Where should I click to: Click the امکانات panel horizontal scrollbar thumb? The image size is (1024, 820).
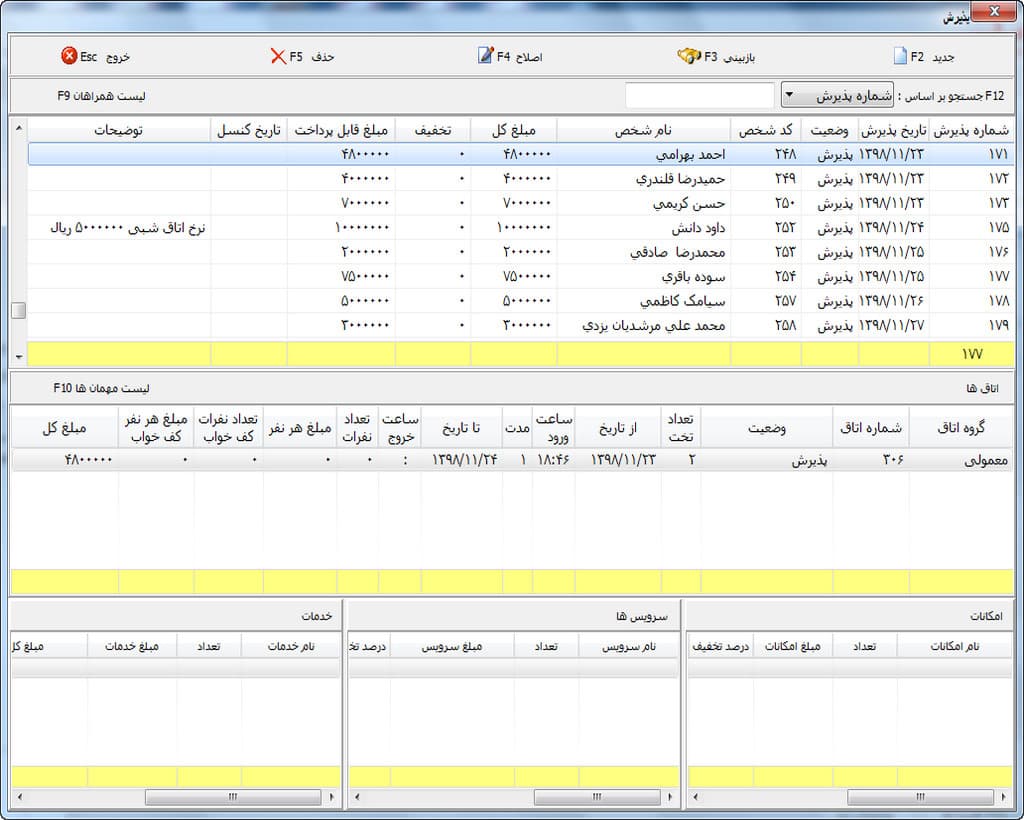[x=920, y=796]
